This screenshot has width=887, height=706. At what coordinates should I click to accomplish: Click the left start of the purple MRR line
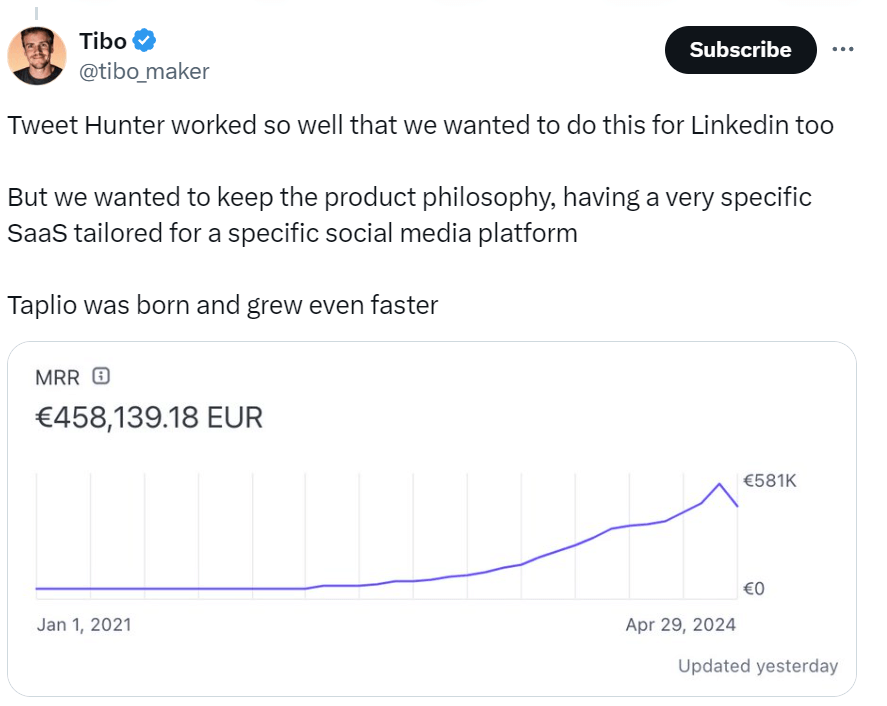tap(37, 588)
